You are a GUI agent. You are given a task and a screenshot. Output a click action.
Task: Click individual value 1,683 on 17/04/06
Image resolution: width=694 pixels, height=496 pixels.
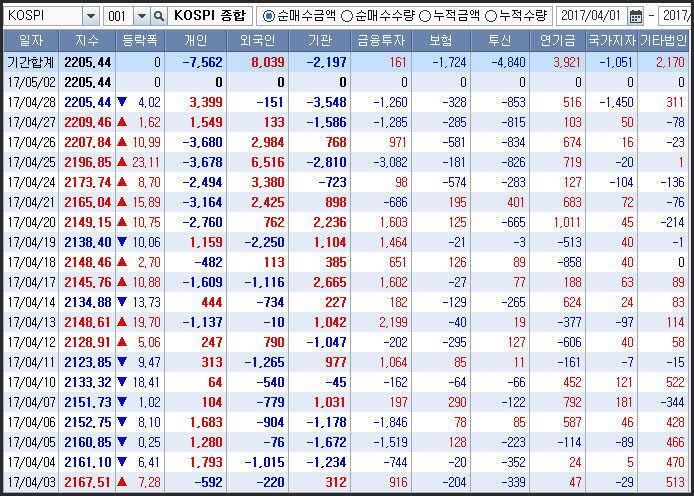(x=206, y=423)
